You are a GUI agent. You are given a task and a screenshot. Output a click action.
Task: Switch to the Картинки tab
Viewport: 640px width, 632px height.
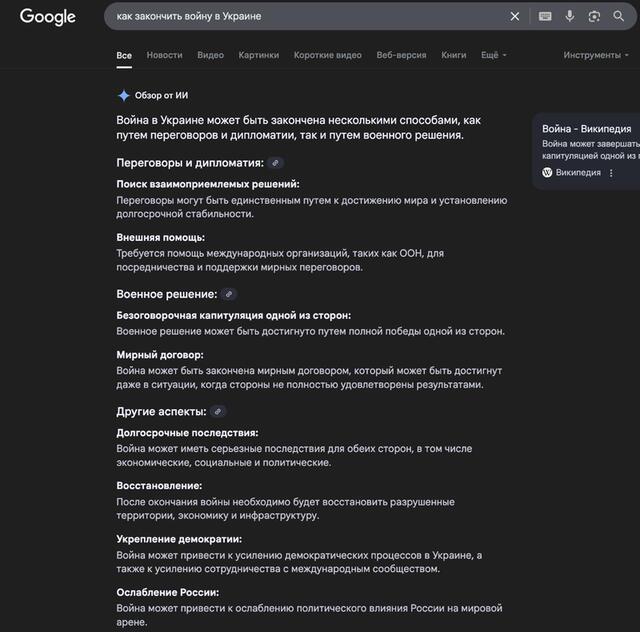(259, 55)
